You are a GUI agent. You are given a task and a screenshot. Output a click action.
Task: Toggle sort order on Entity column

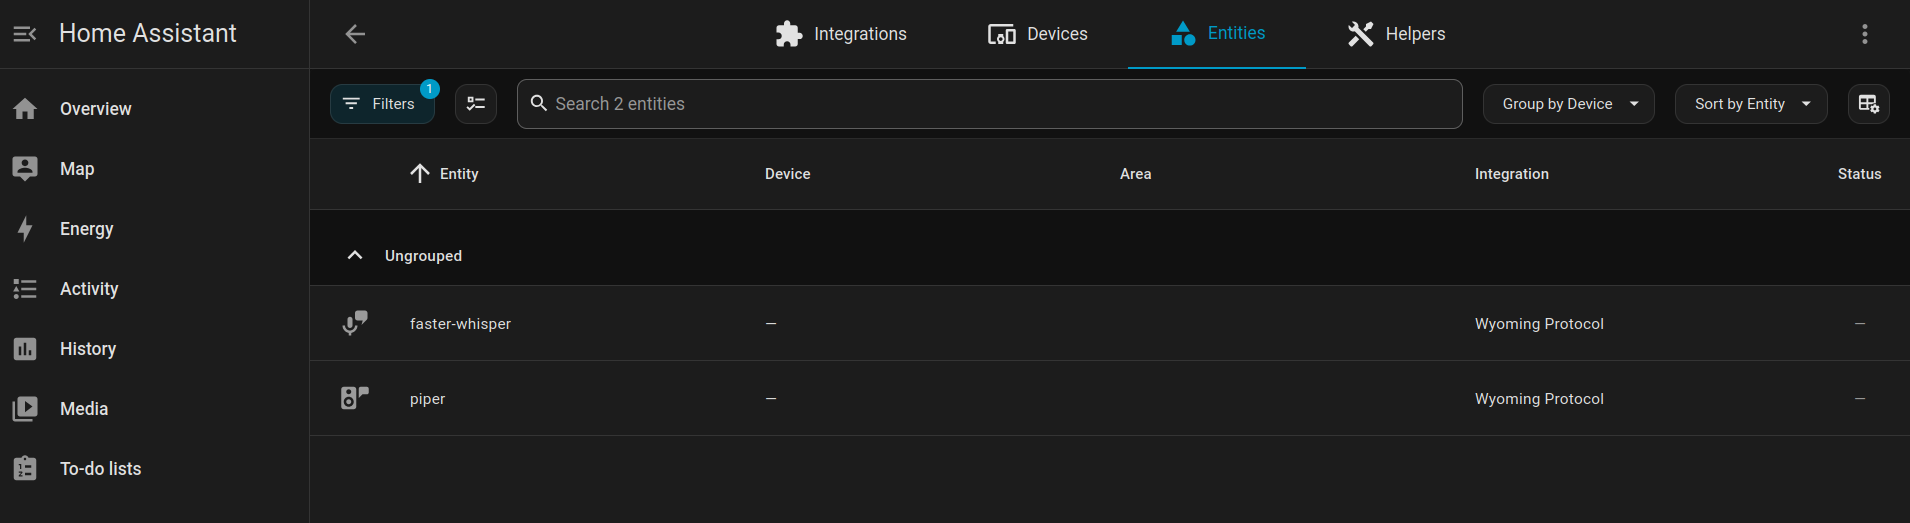coord(444,174)
